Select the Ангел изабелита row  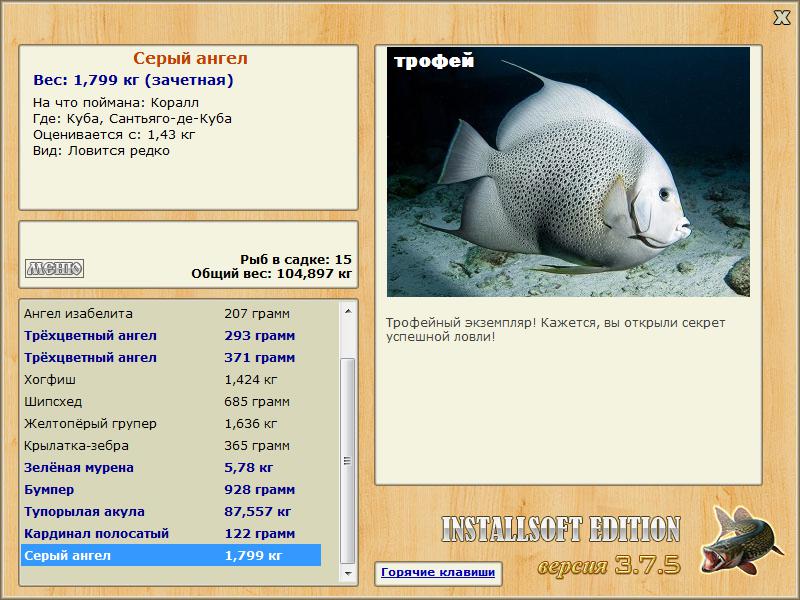[x=171, y=314]
